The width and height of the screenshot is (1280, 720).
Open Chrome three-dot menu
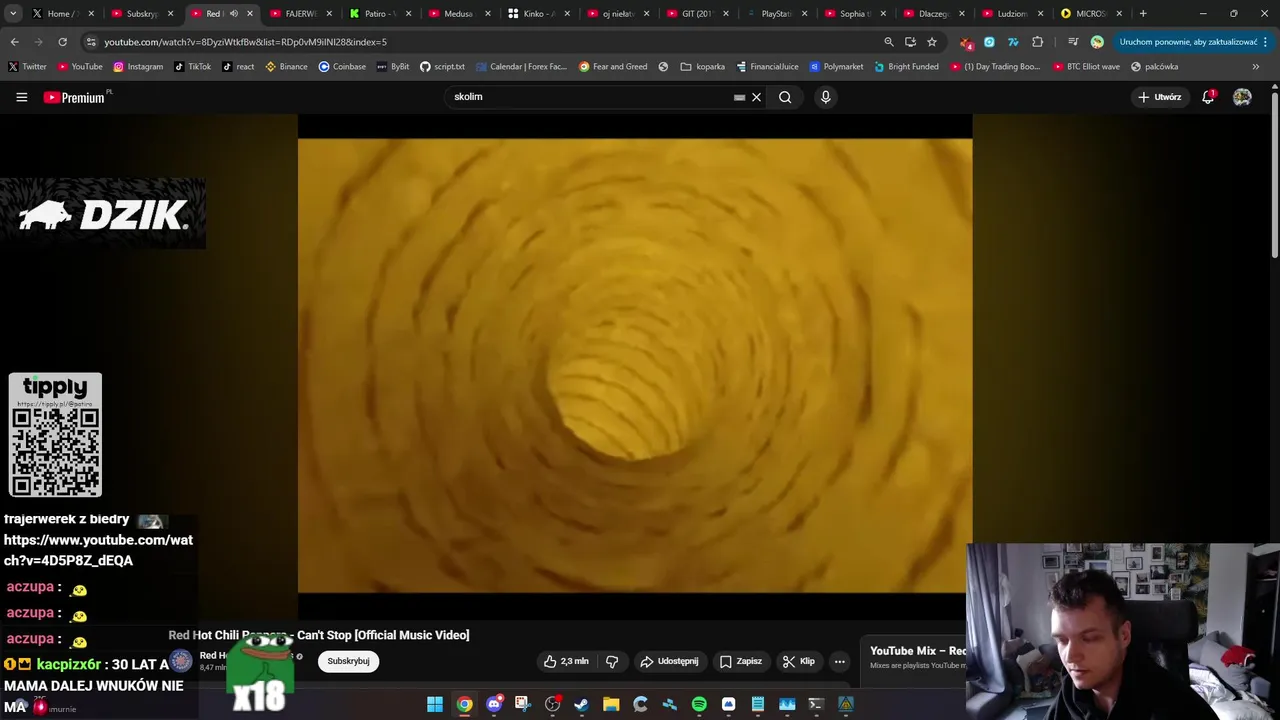[x=1266, y=42]
